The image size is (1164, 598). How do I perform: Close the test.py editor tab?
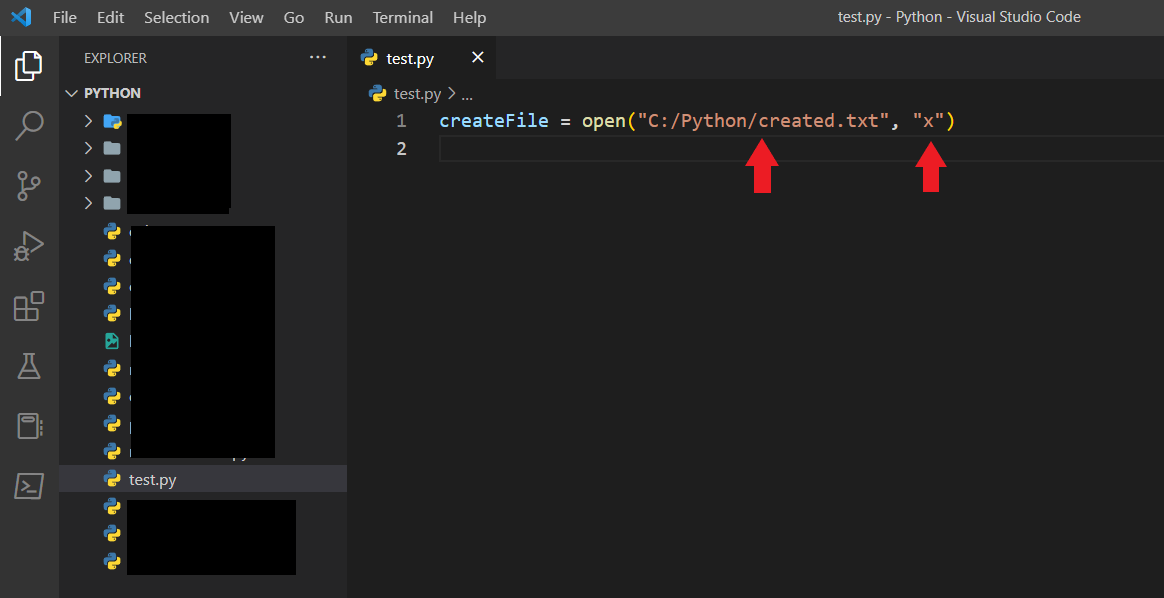(x=477, y=58)
